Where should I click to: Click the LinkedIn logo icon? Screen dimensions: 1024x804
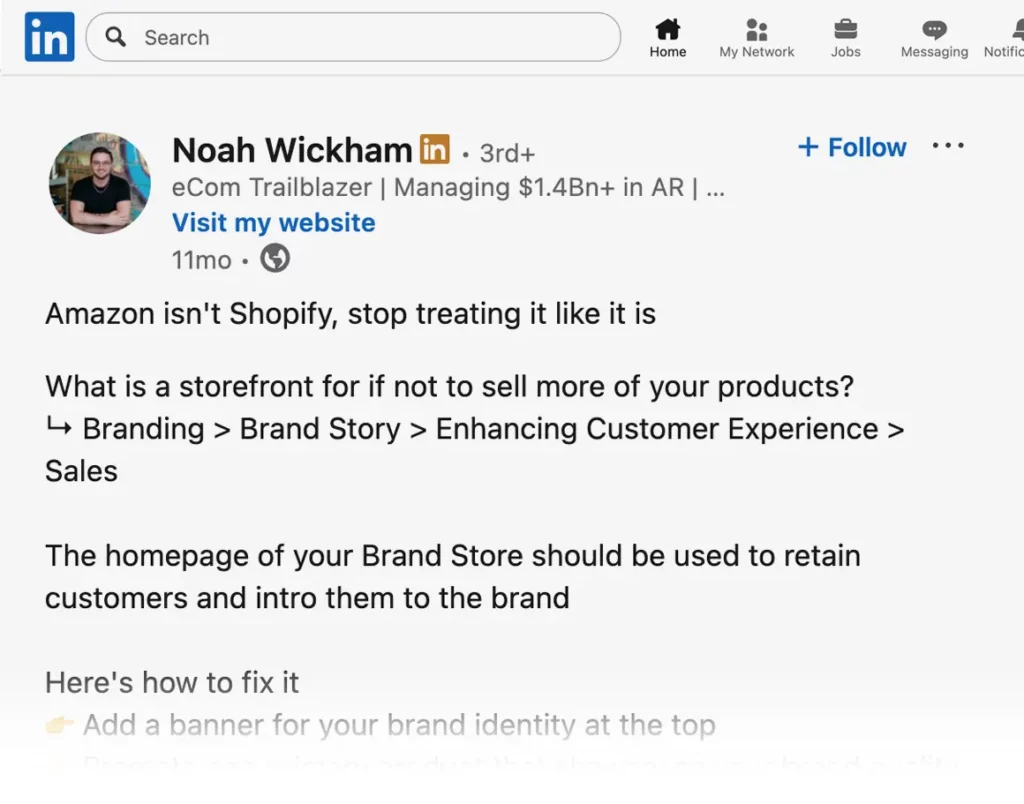pyautogui.click(x=49, y=37)
